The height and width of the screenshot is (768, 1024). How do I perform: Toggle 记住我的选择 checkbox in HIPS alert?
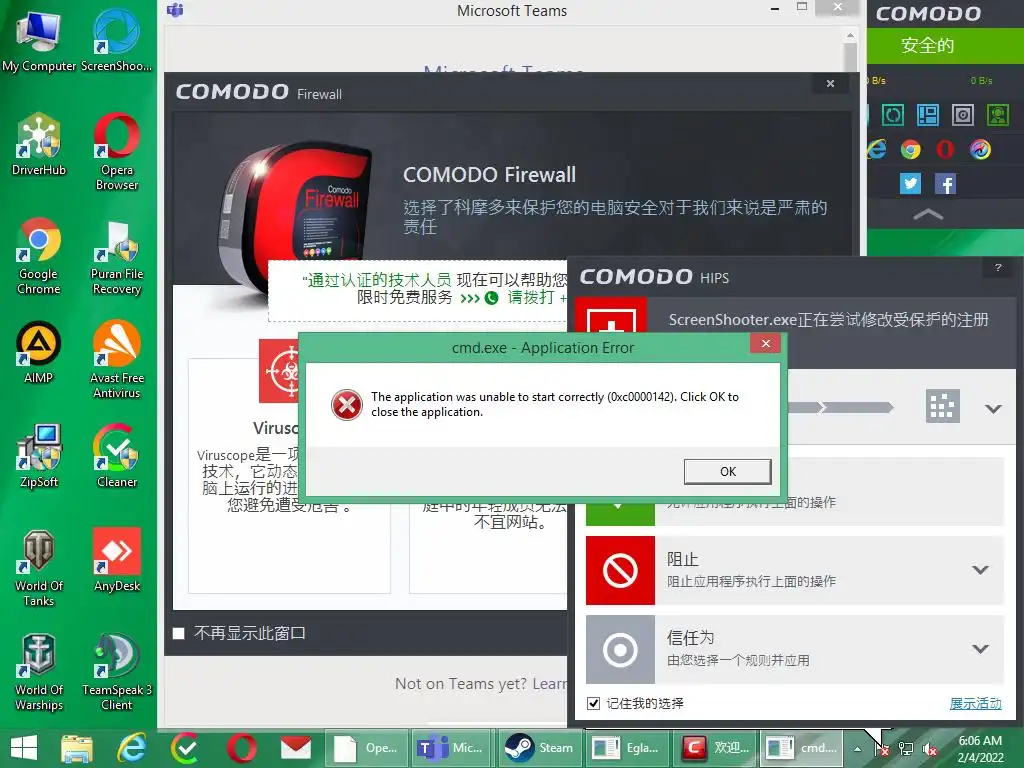(593, 703)
